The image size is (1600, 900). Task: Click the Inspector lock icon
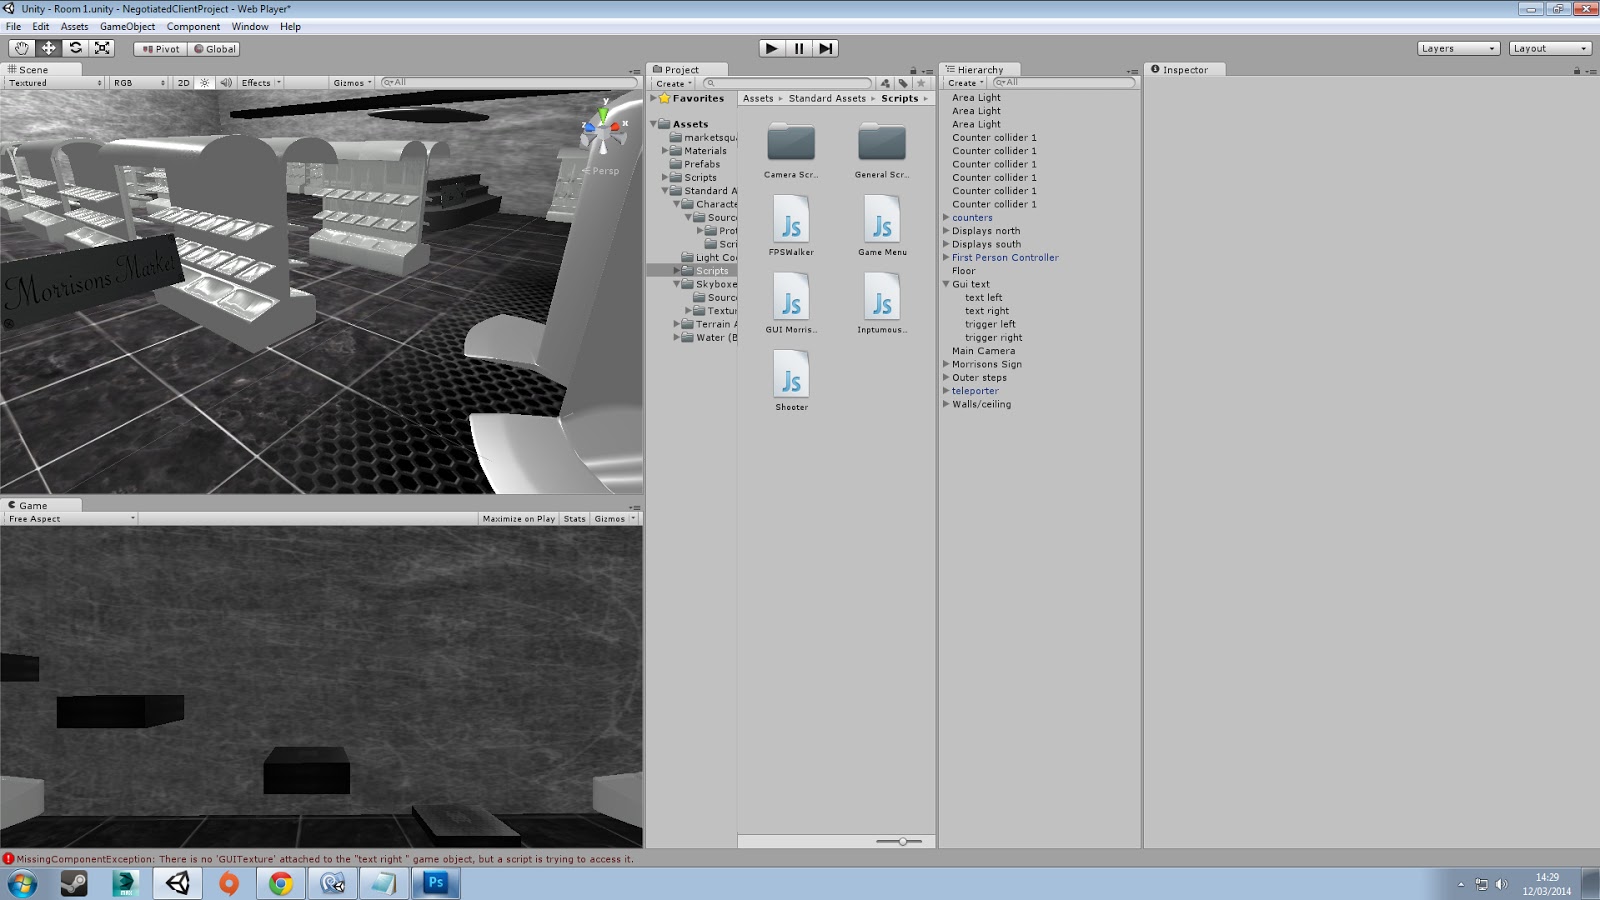pyautogui.click(x=1577, y=70)
